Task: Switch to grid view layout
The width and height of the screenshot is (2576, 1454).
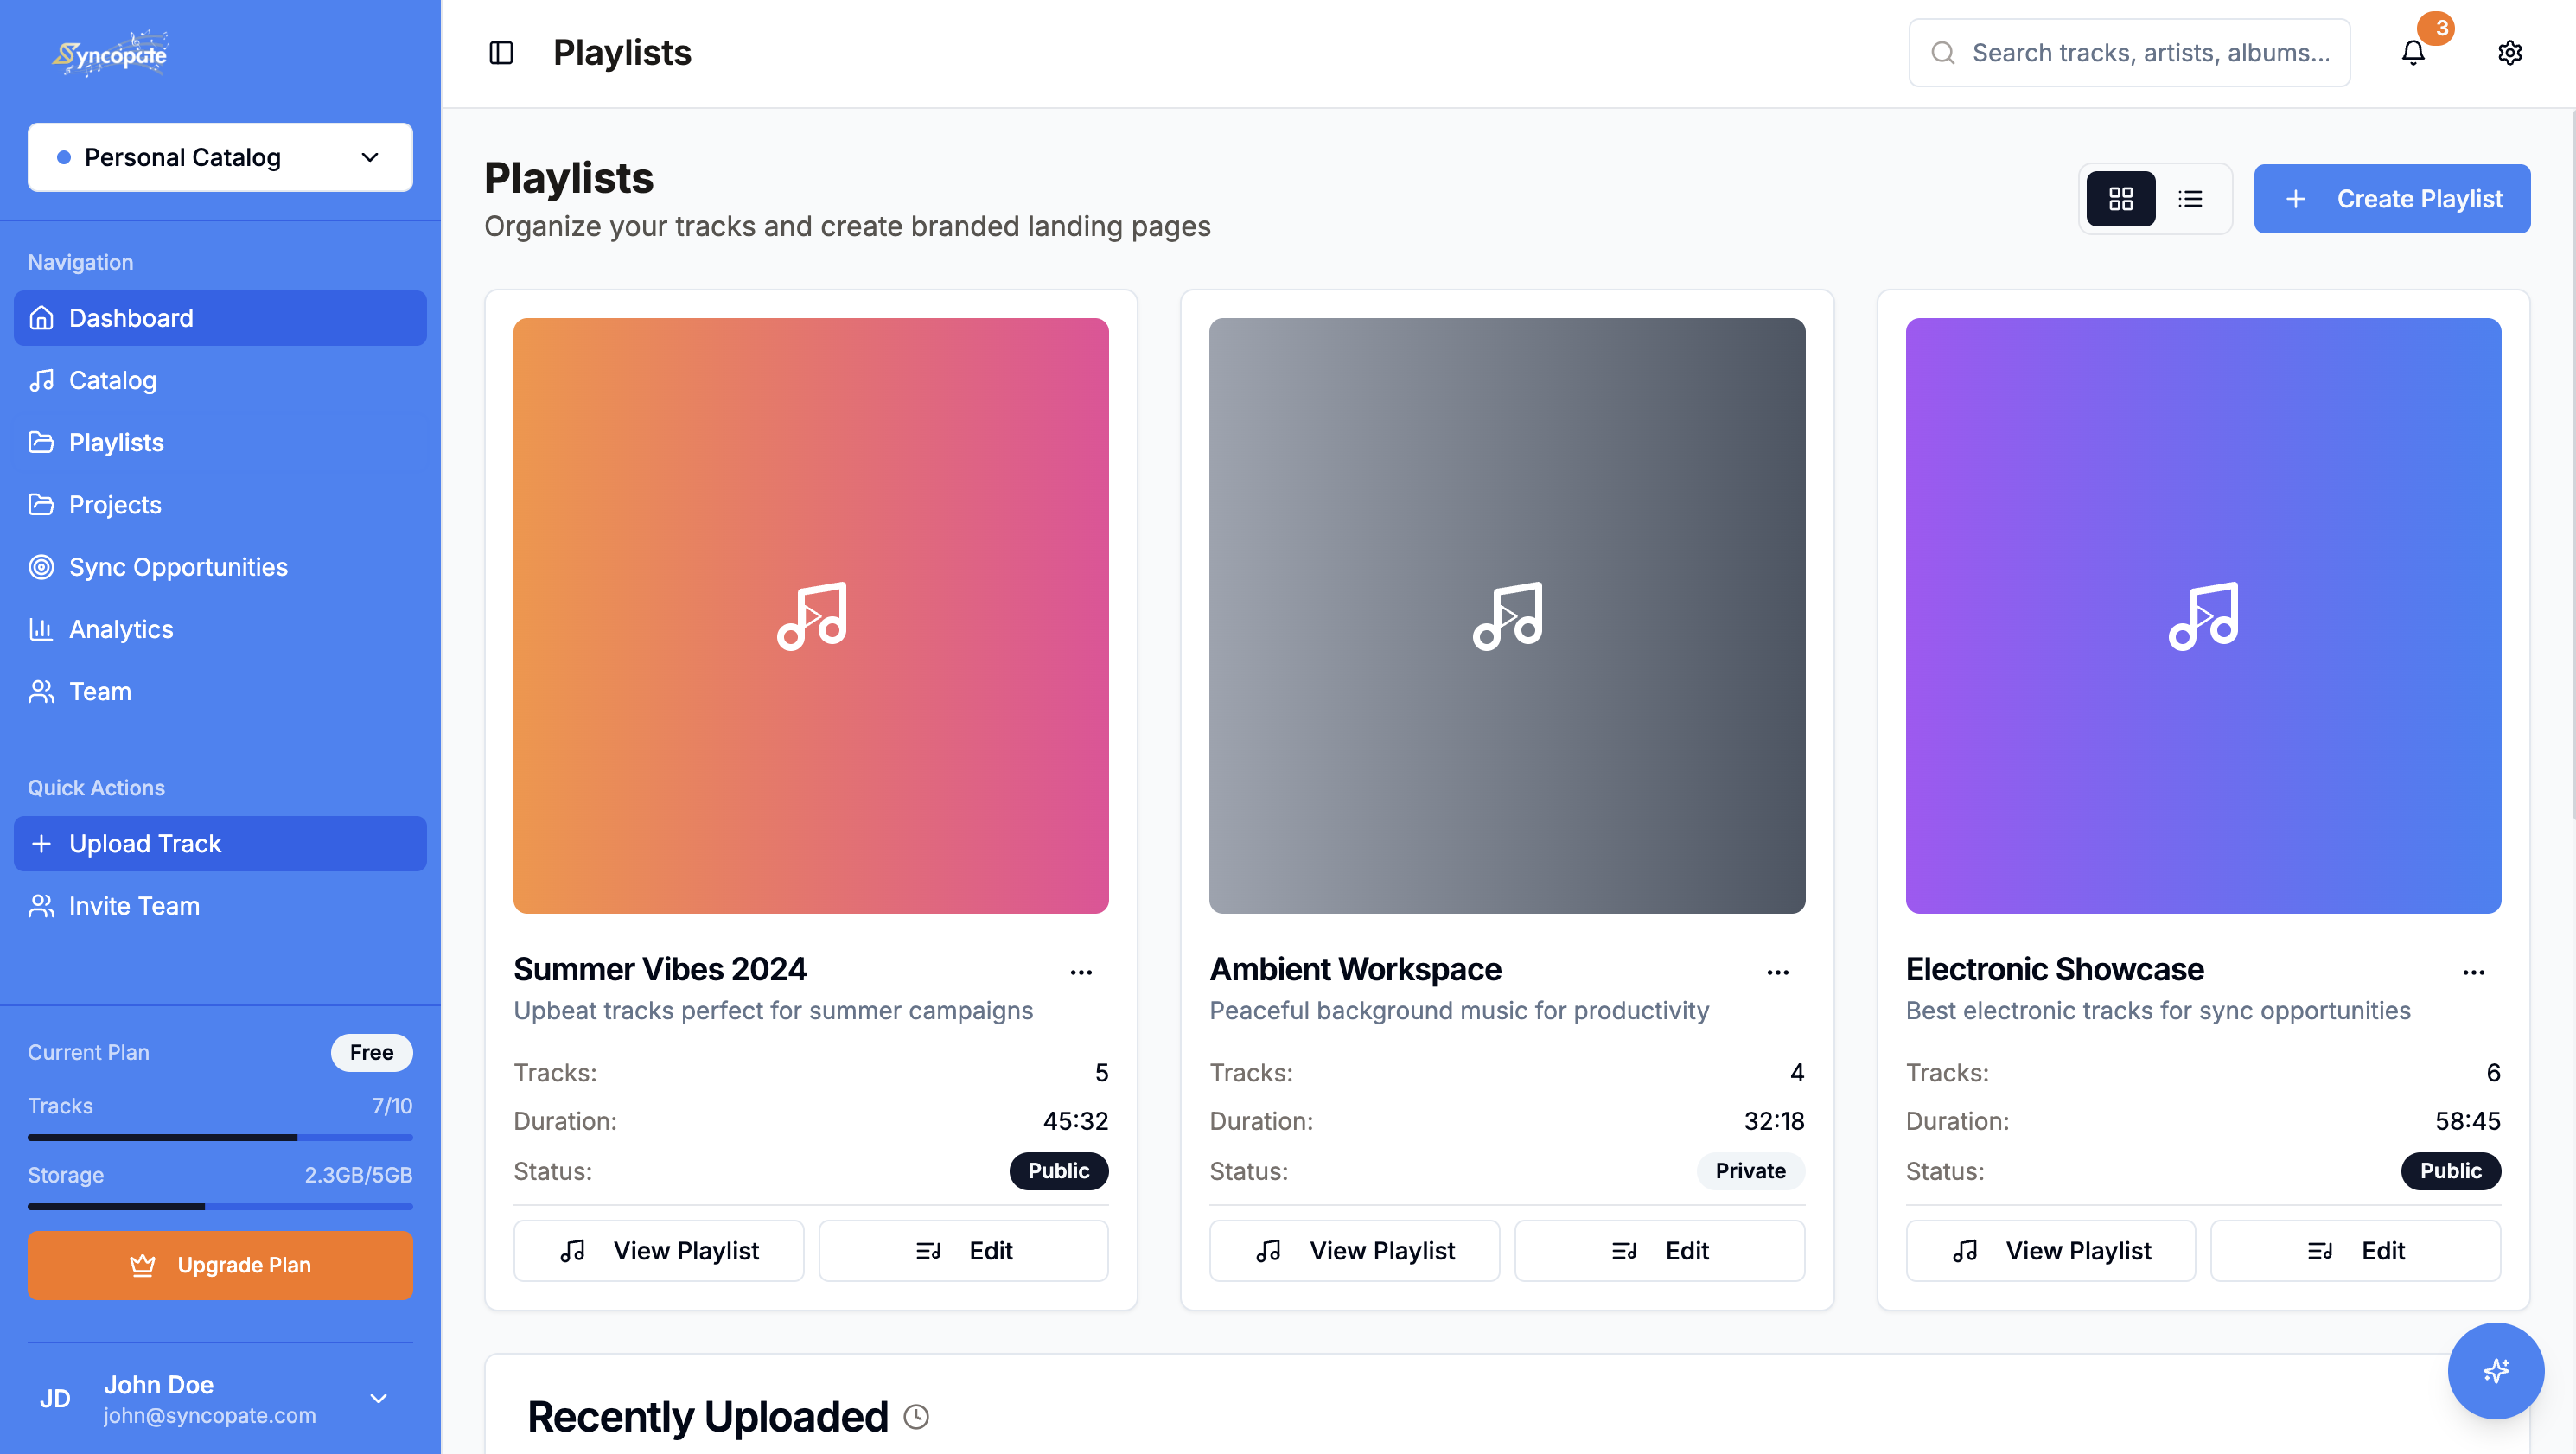Action: point(2120,199)
